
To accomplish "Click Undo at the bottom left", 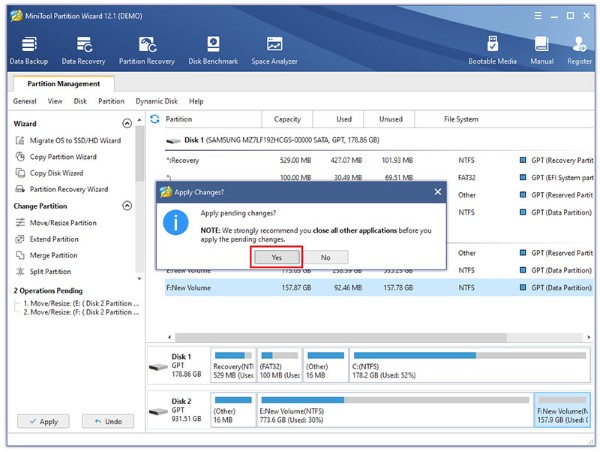I will pyautogui.click(x=107, y=421).
